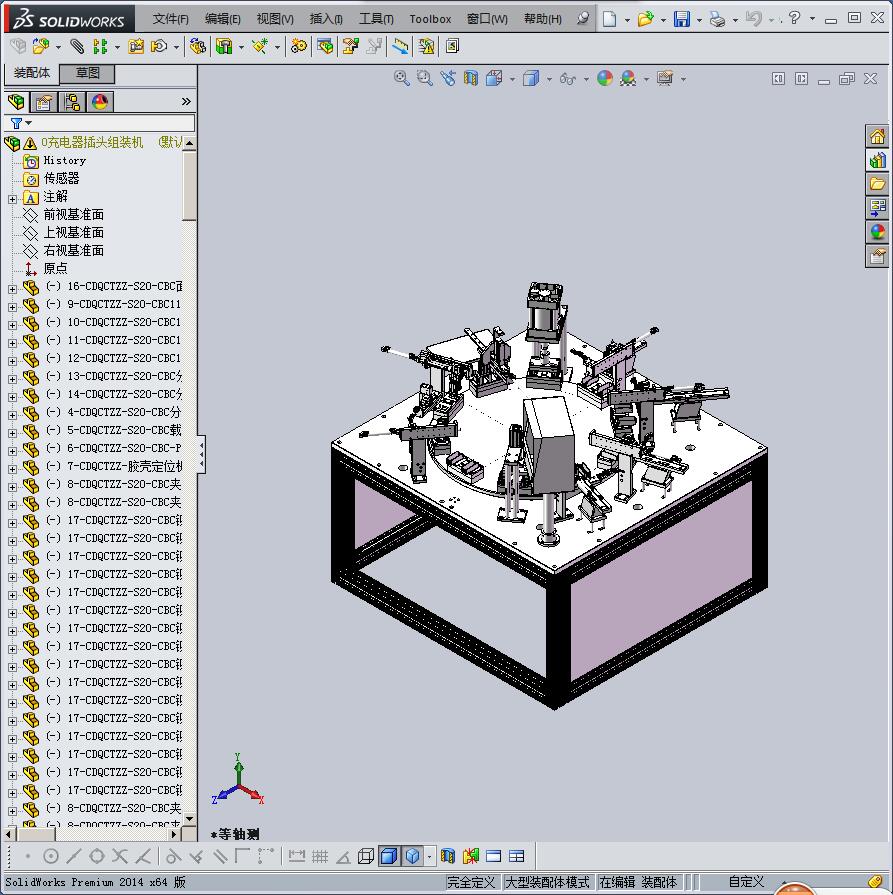Viewport: 893px width, 895px height.
Task: Switch to the 草图 sketch tab
Action: click(87, 73)
